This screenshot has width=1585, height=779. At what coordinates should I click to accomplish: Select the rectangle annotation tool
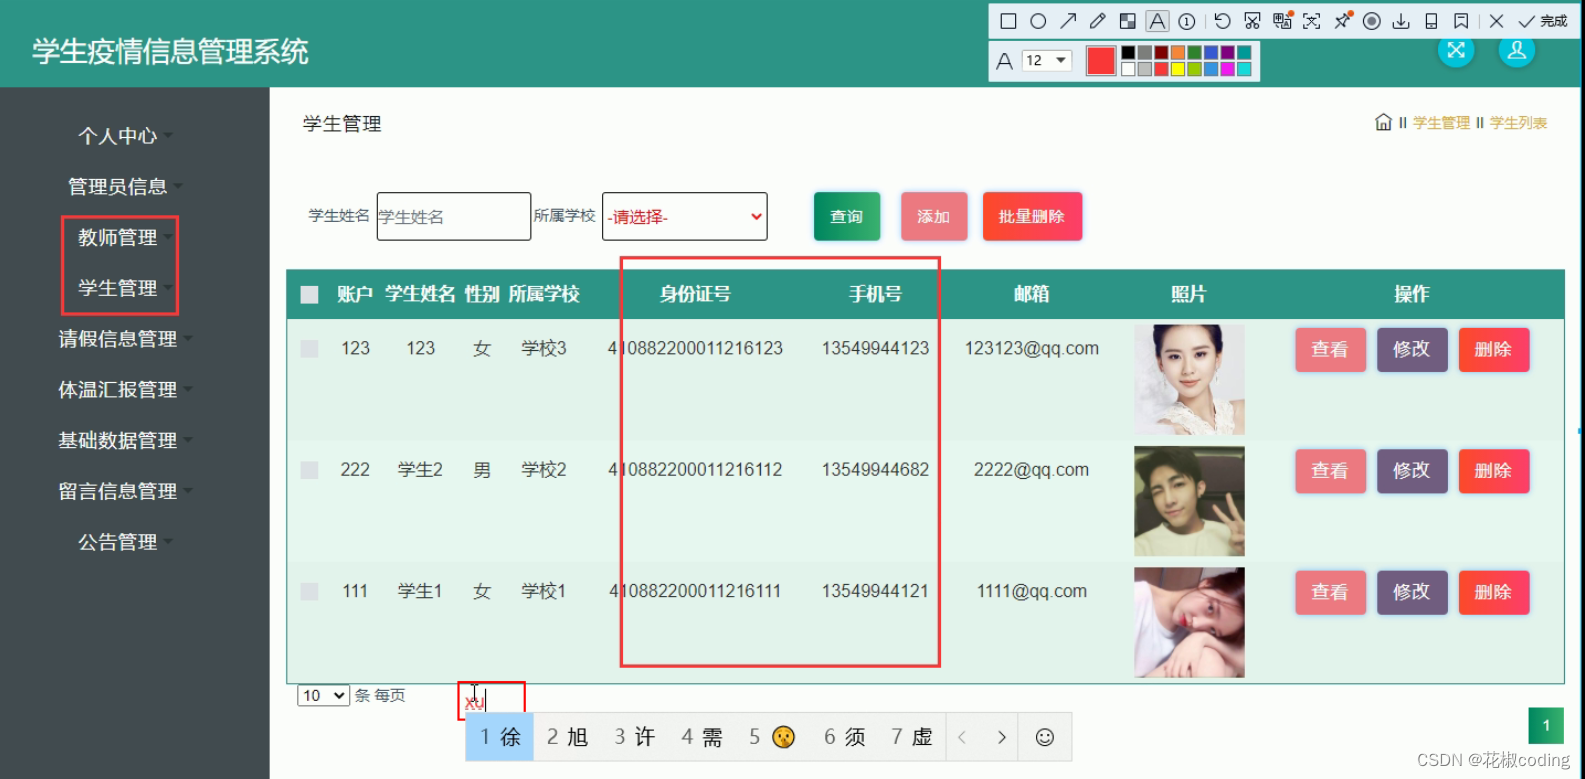coord(1008,21)
